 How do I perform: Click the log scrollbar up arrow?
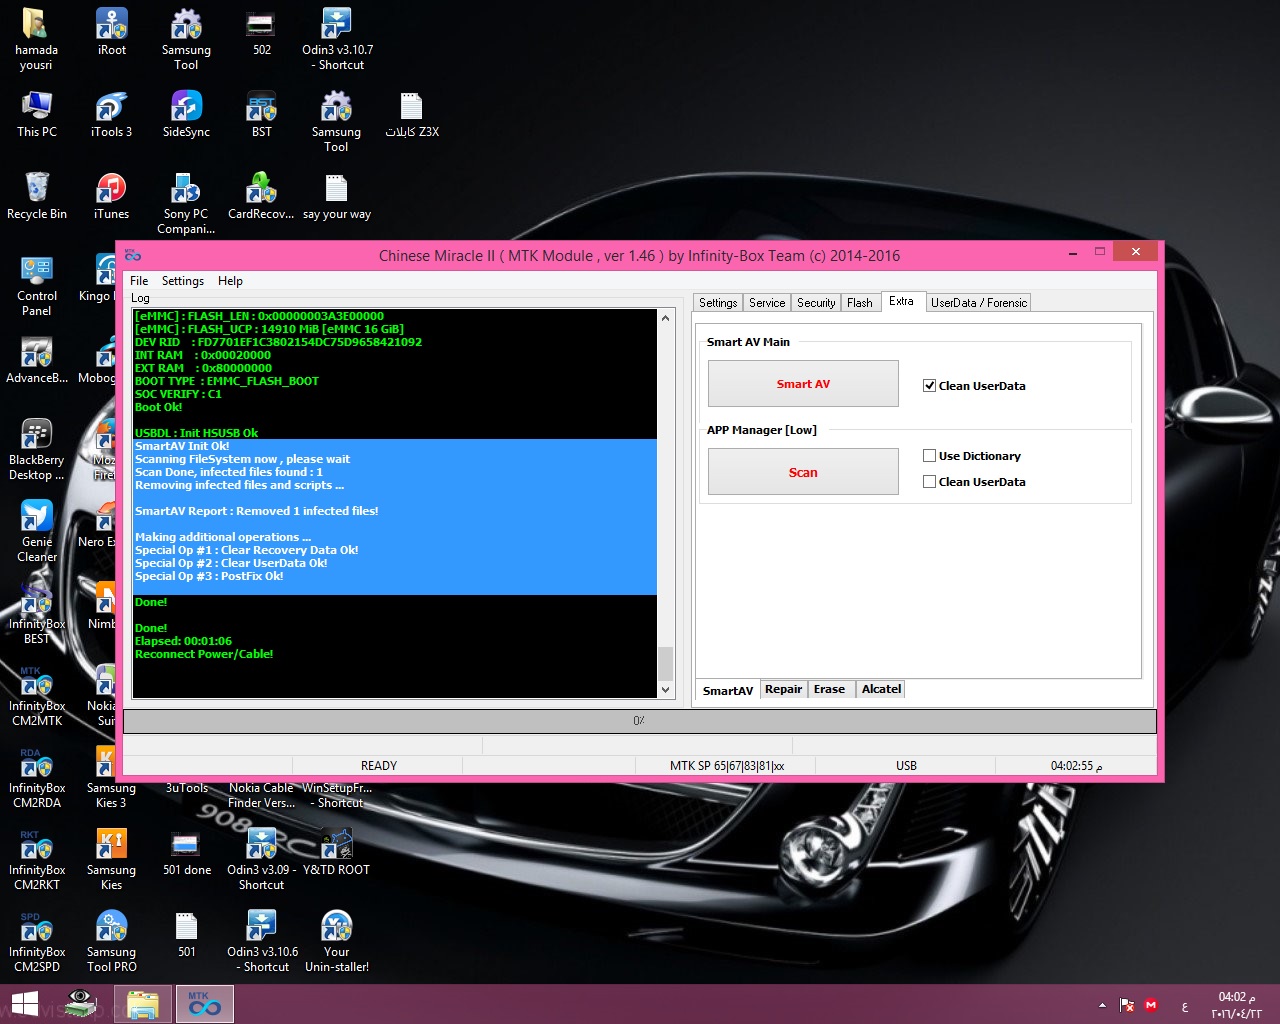point(665,319)
